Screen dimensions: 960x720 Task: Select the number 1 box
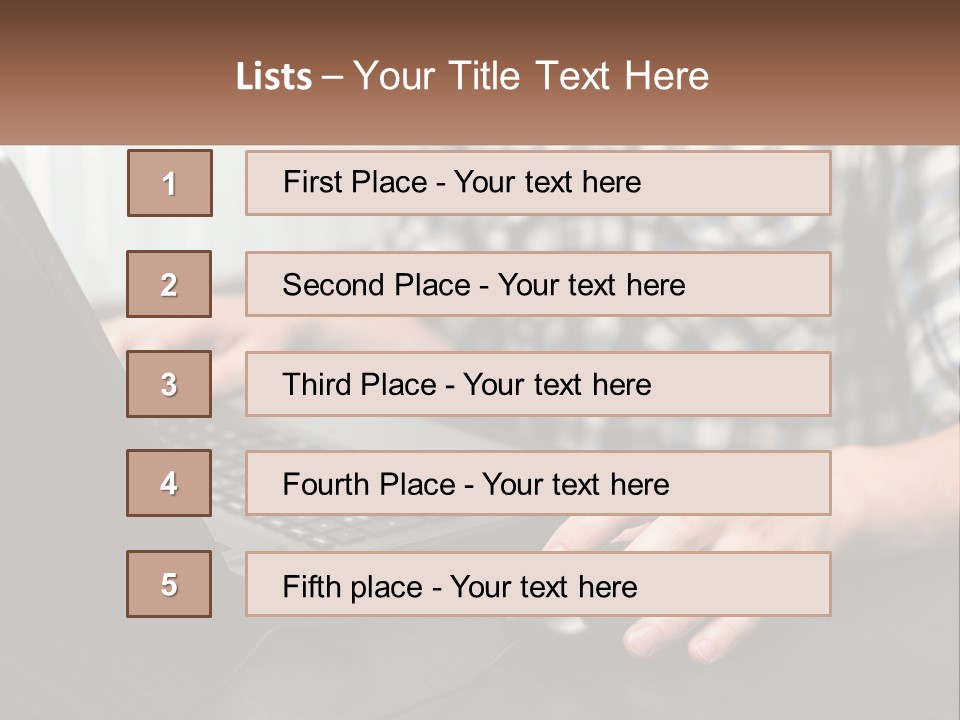coord(169,183)
